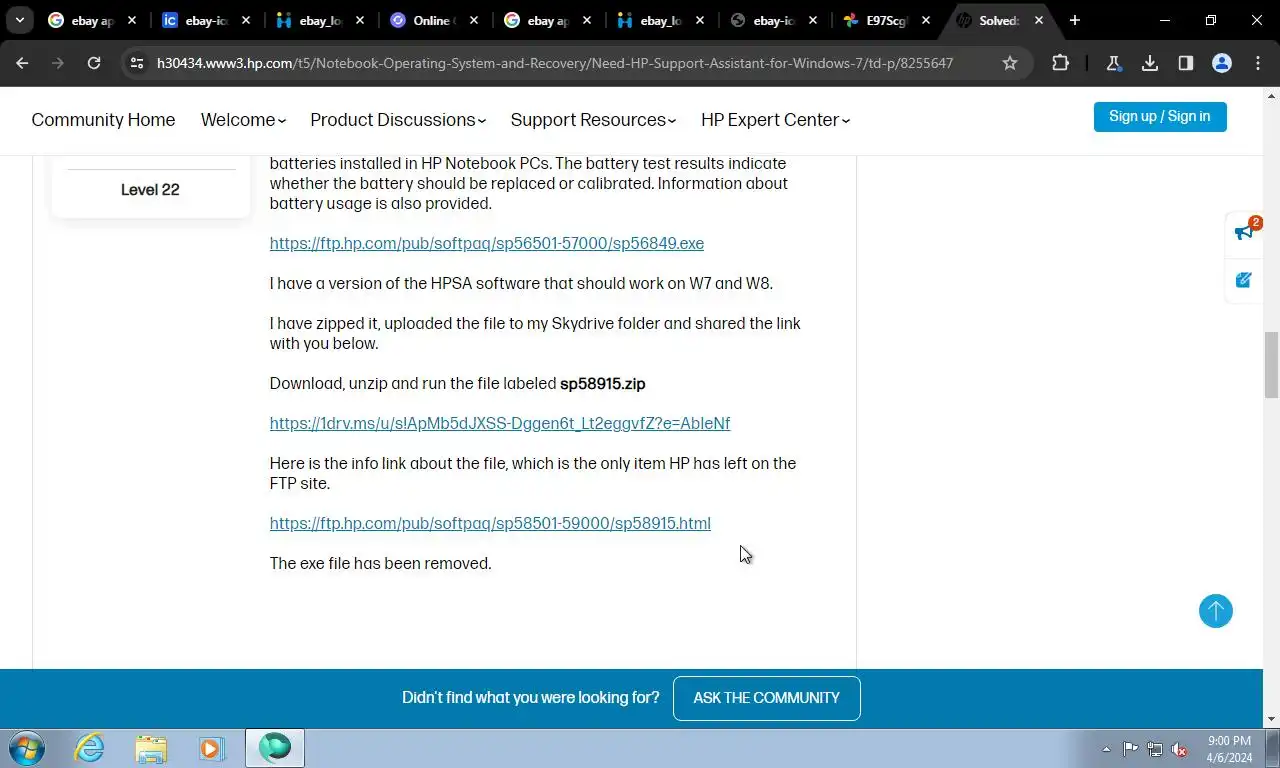Expand Support Resources dropdown

coord(593,120)
